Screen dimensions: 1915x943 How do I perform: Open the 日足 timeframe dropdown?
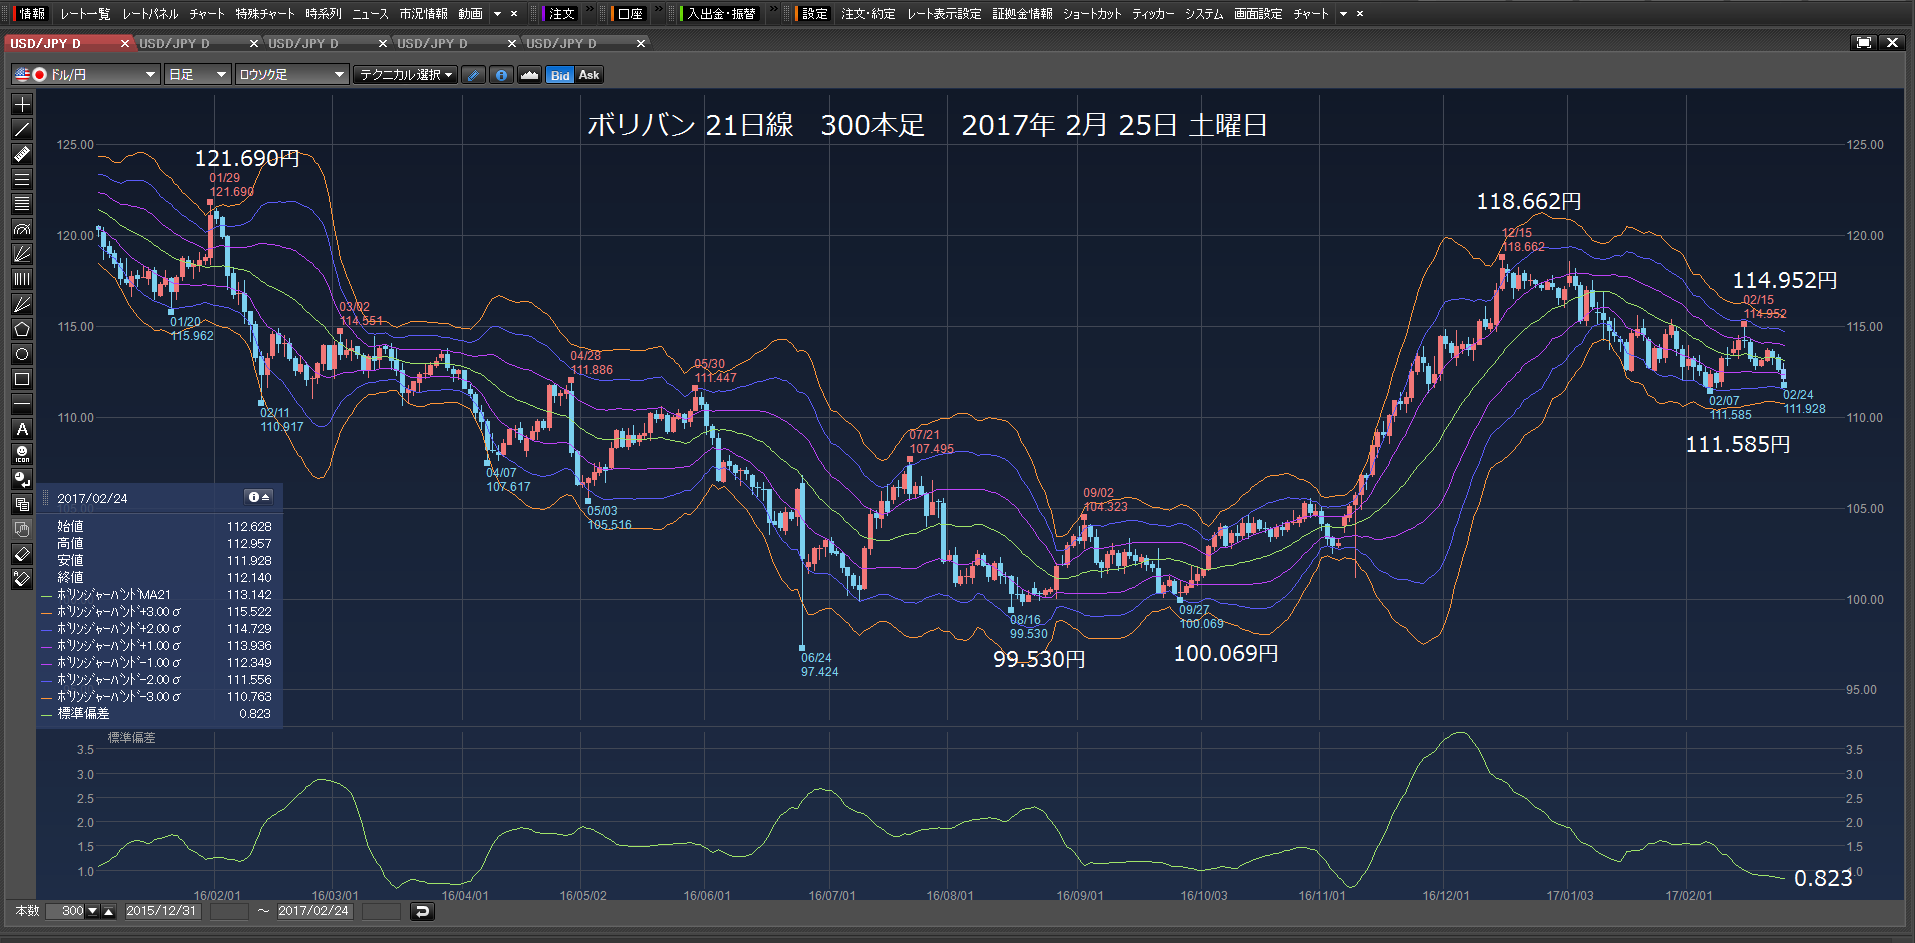[198, 75]
